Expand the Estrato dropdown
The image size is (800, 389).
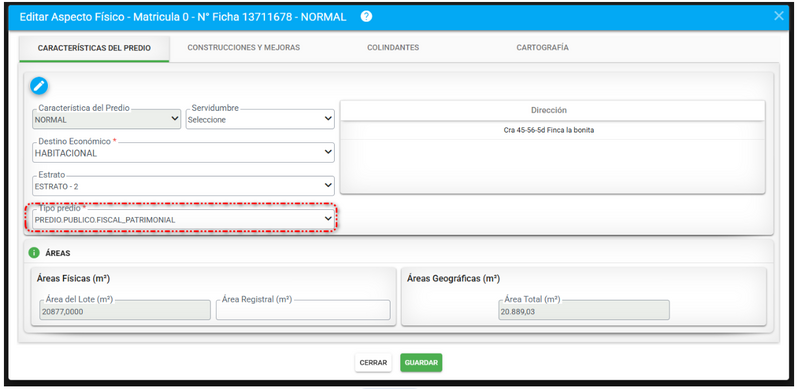coord(183,186)
